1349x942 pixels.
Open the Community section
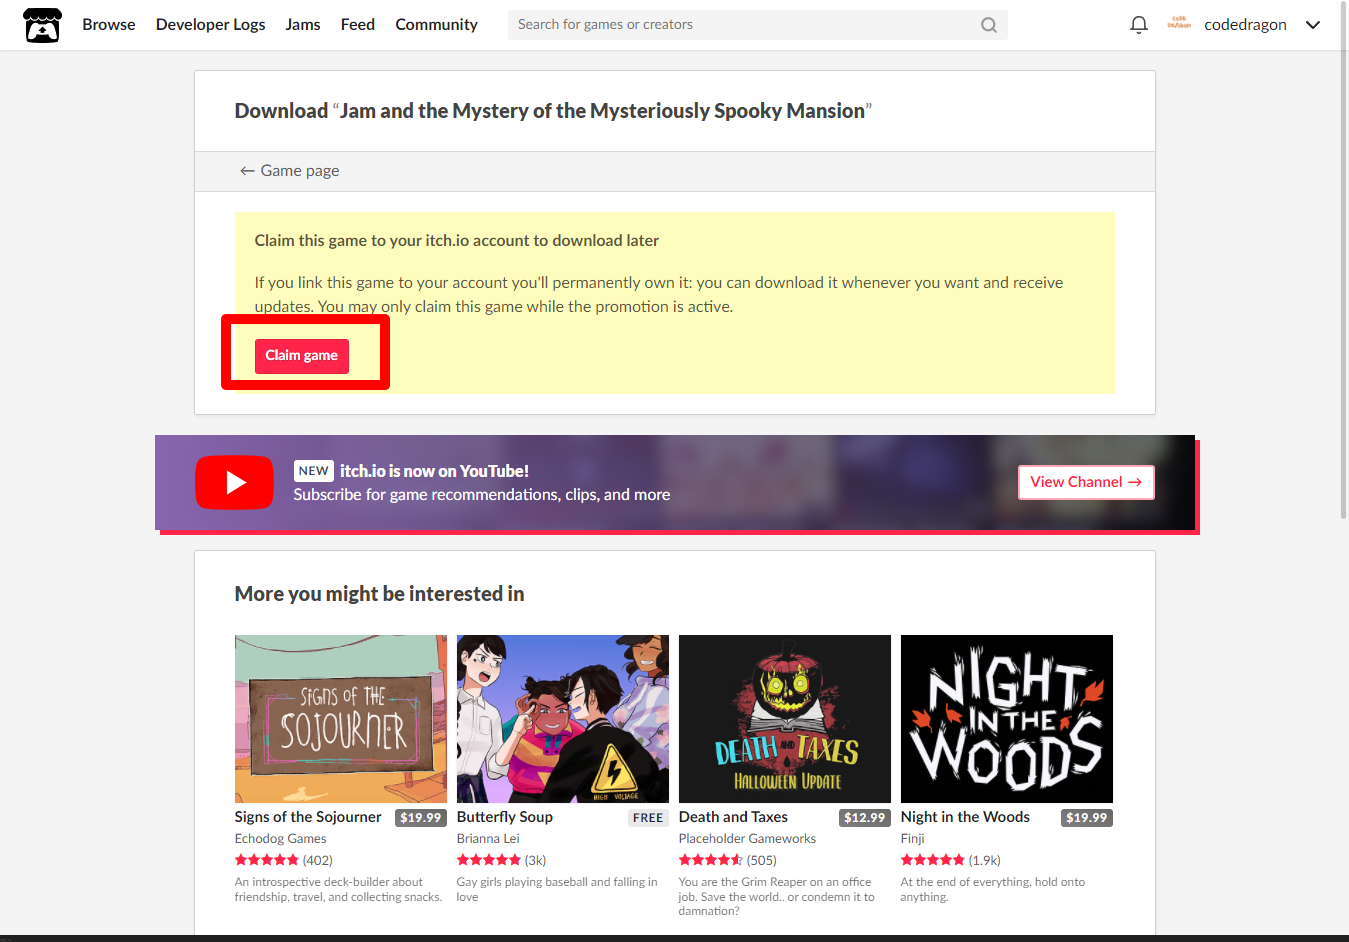pos(436,25)
